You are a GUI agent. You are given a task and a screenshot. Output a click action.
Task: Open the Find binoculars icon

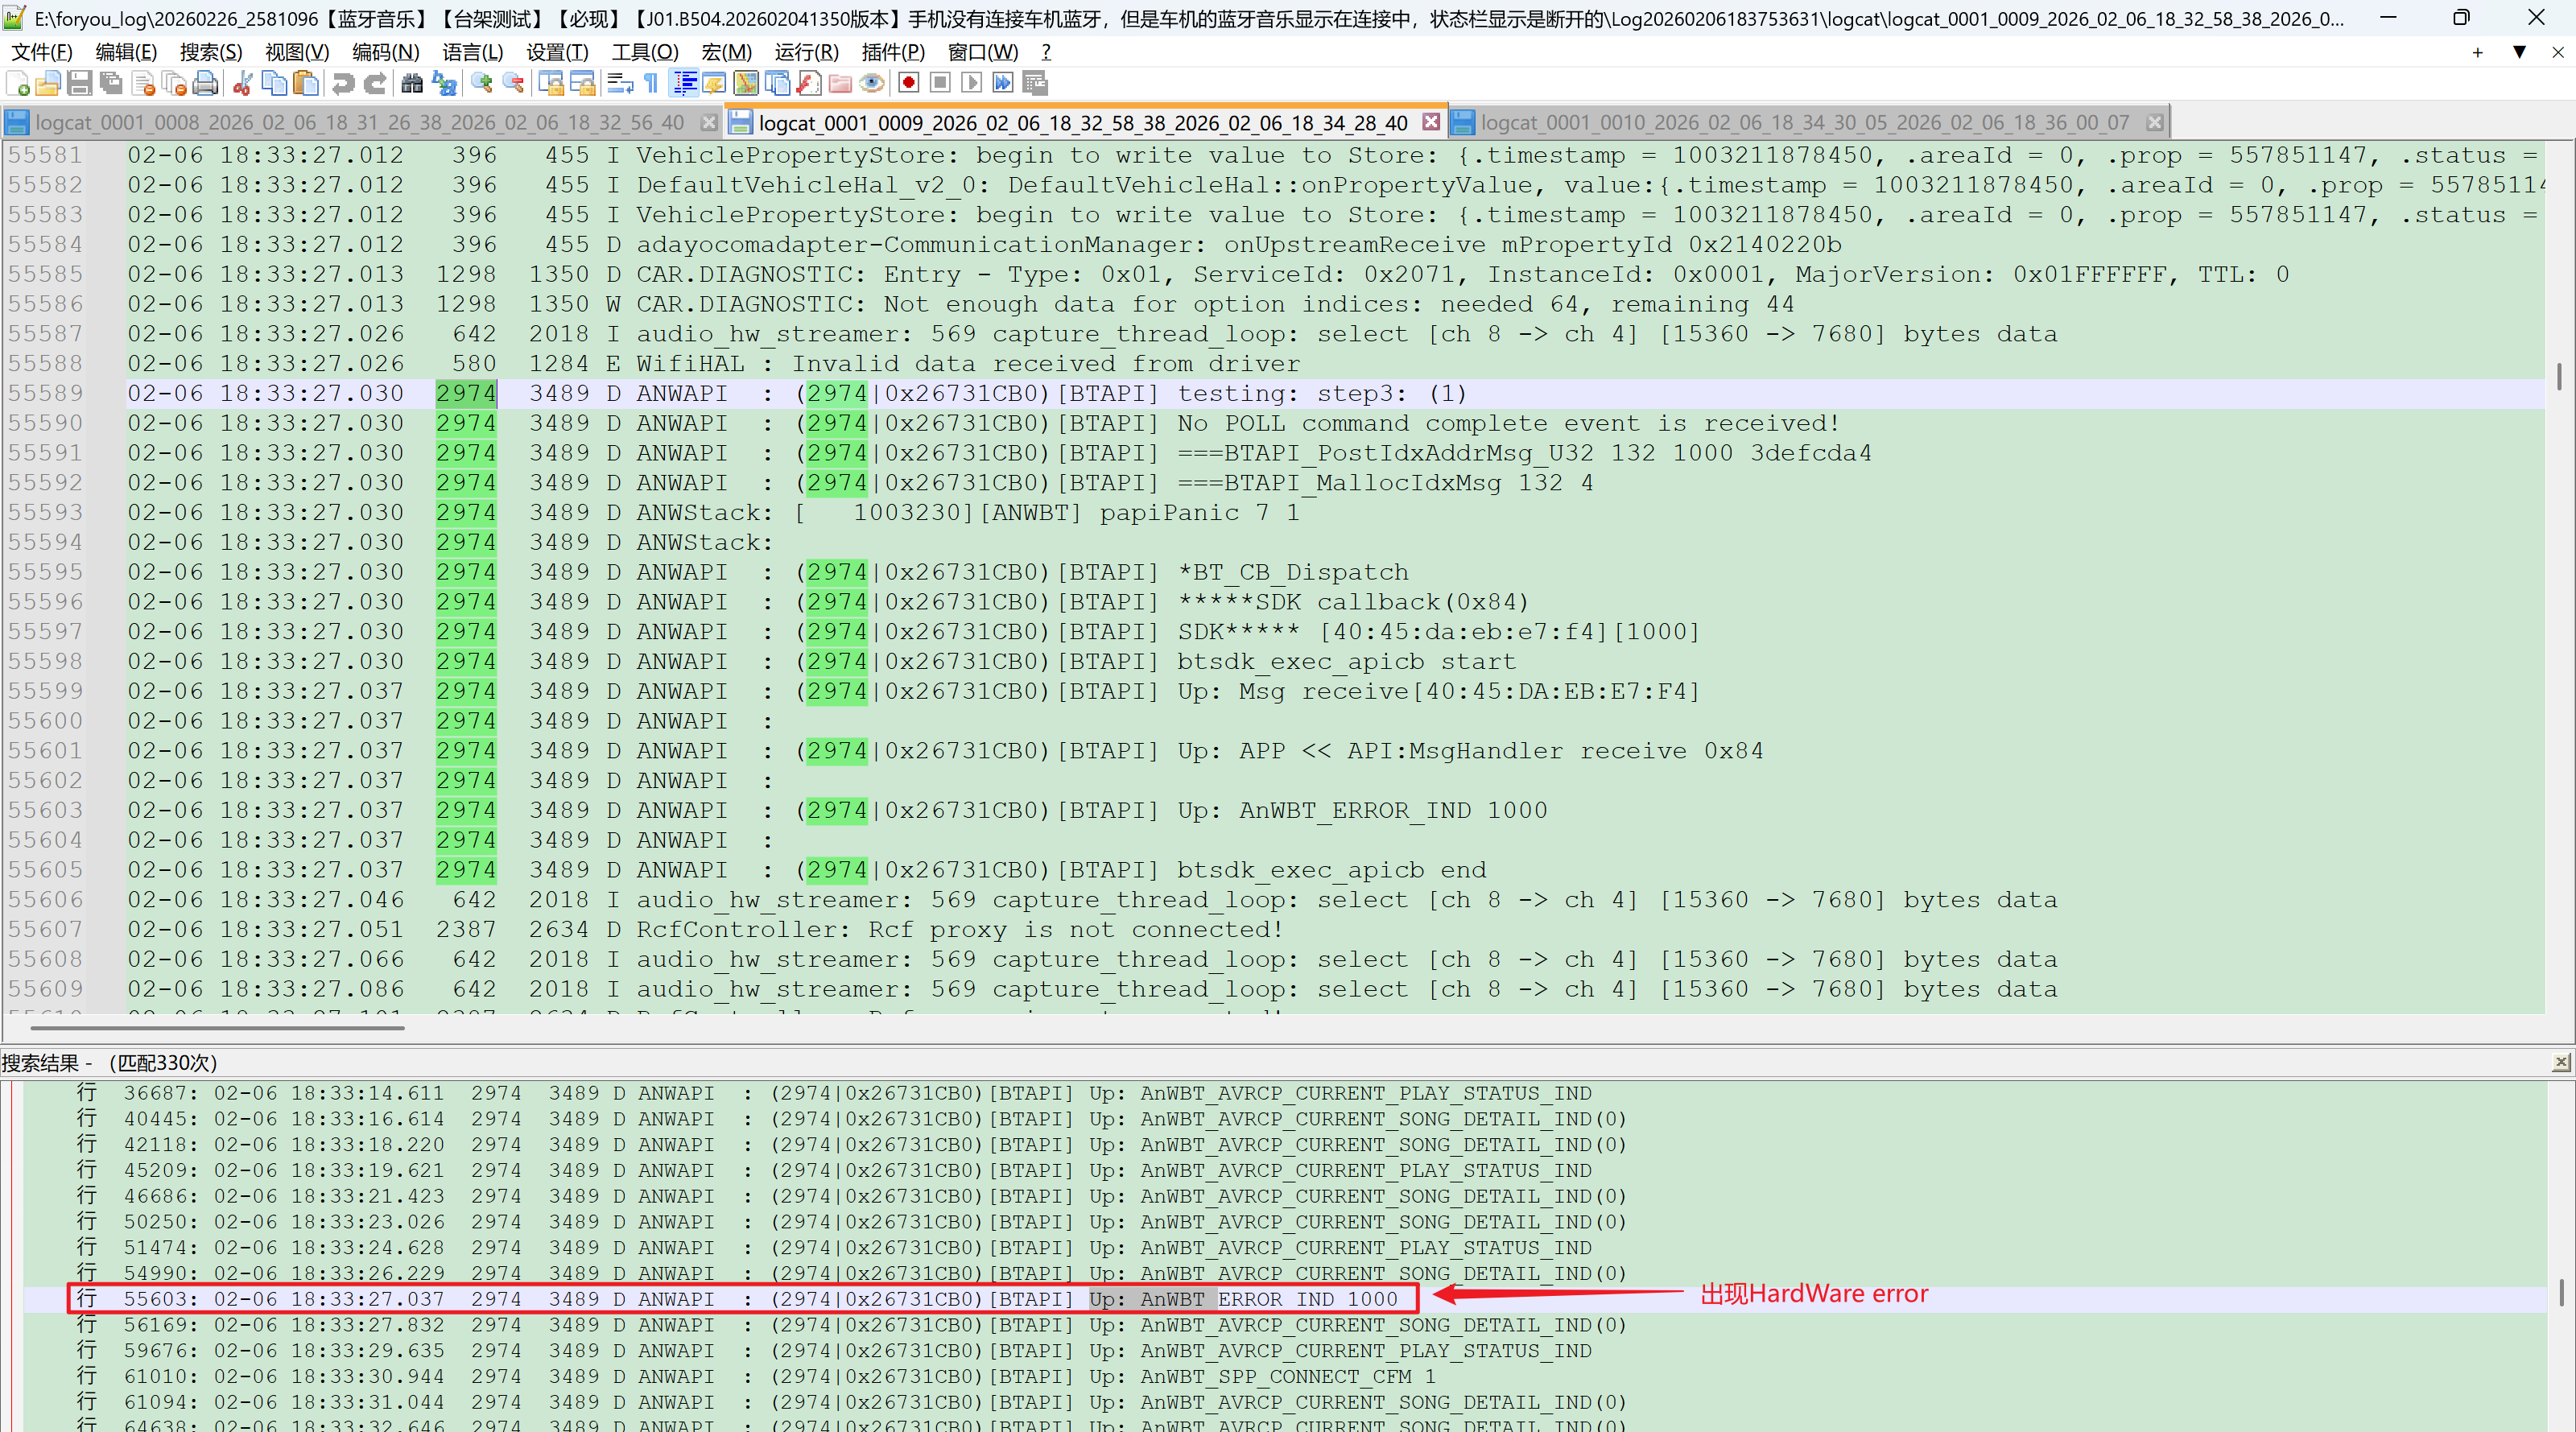pyautogui.click(x=412, y=84)
